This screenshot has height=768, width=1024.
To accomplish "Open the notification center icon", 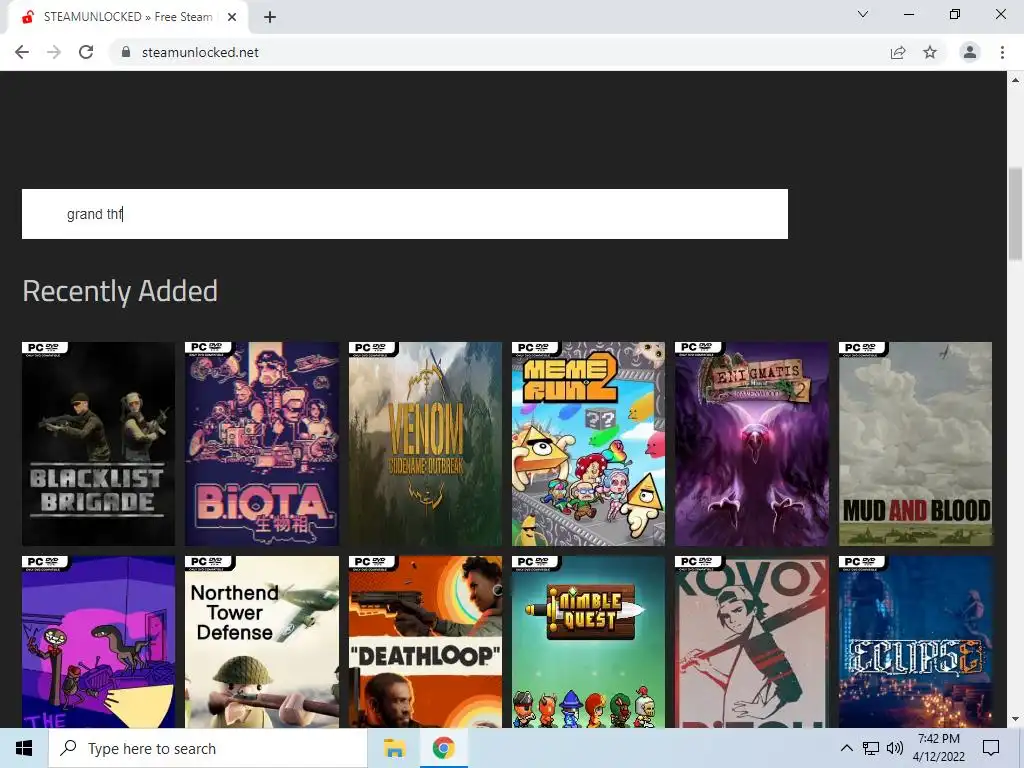I will pos(991,748).
